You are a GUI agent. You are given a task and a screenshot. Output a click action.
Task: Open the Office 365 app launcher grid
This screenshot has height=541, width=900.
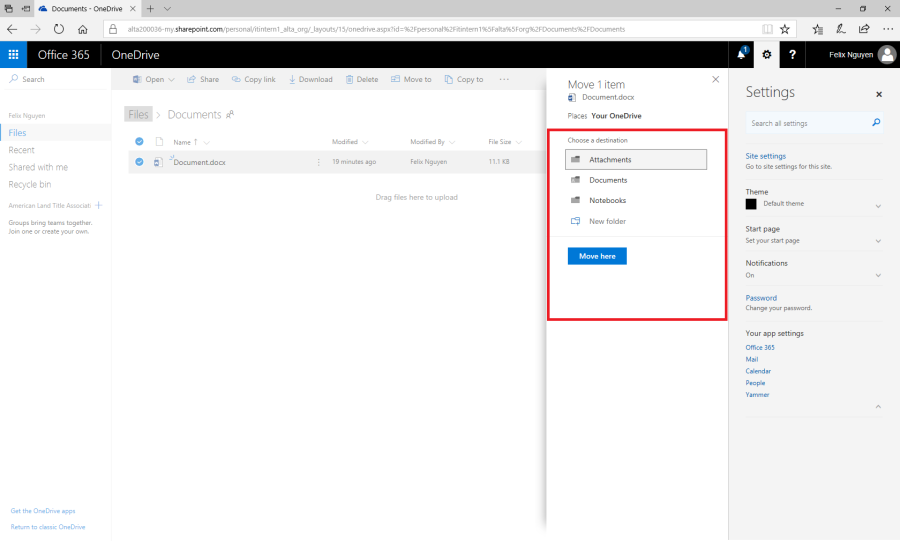13,55
